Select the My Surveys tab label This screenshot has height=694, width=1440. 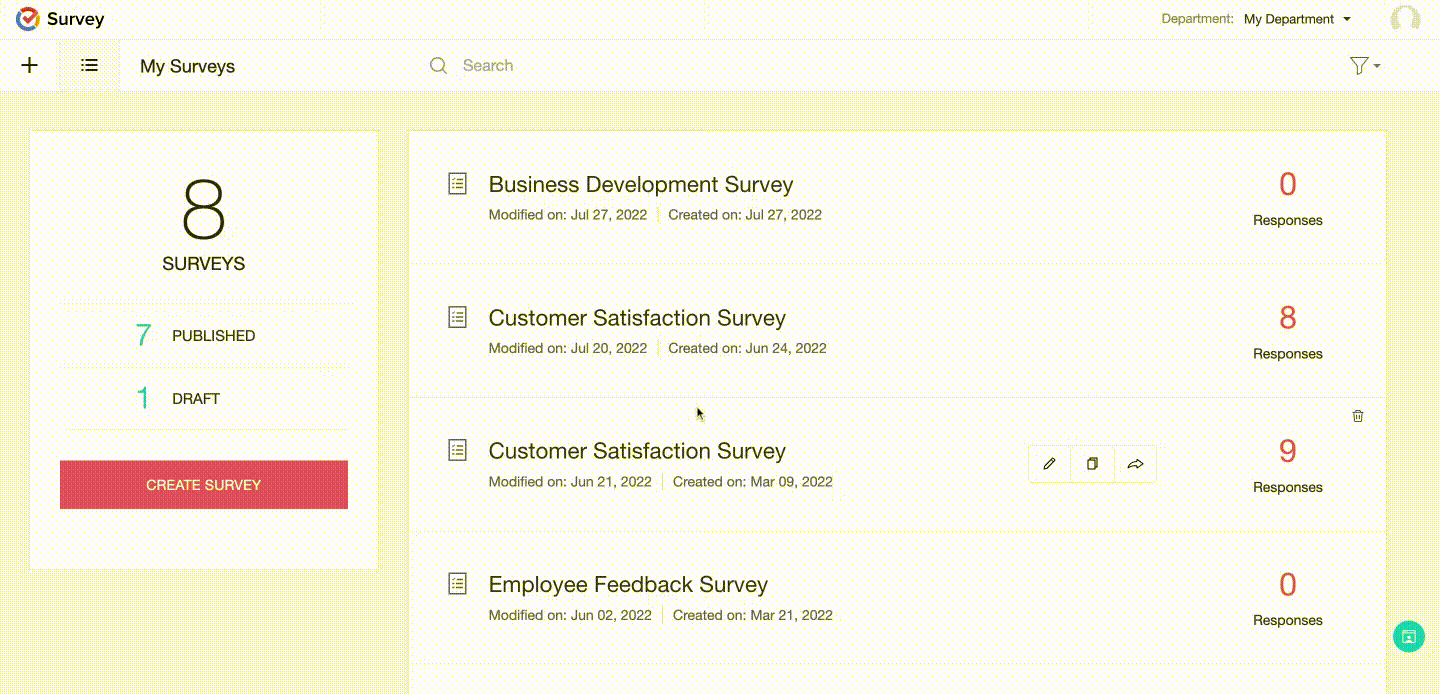point(187,67)
